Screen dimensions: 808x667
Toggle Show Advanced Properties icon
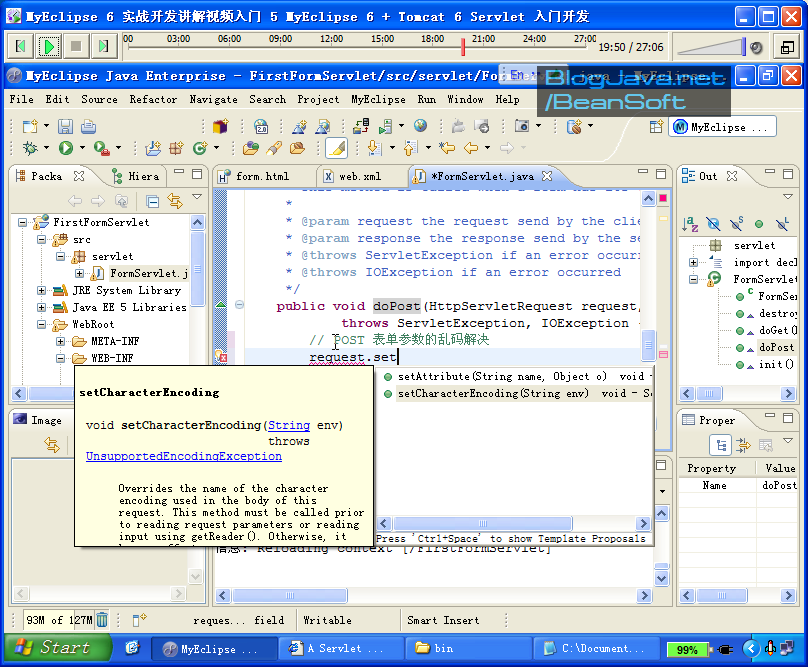tap(743, 445)
